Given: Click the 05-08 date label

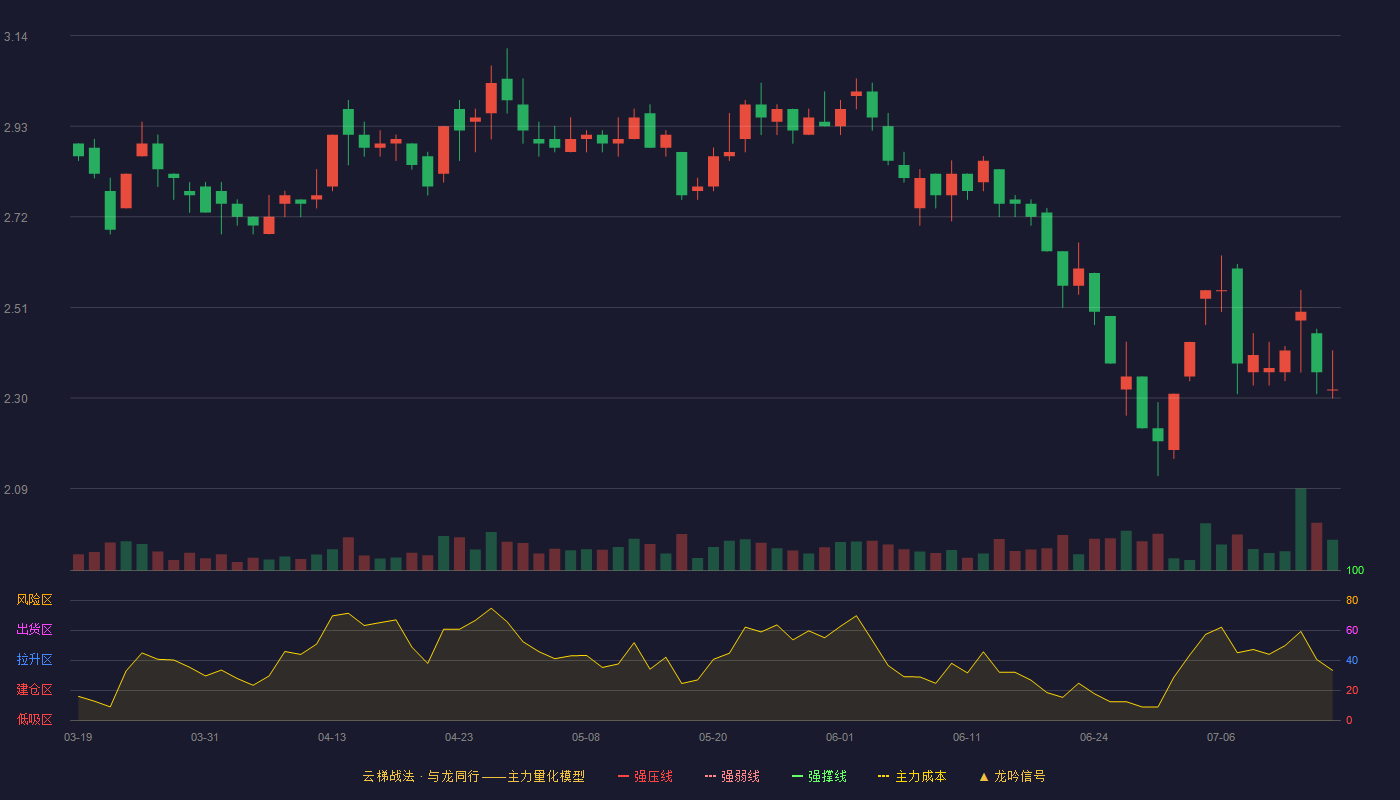Looking at the screenshot, I should tap(586, 737).
